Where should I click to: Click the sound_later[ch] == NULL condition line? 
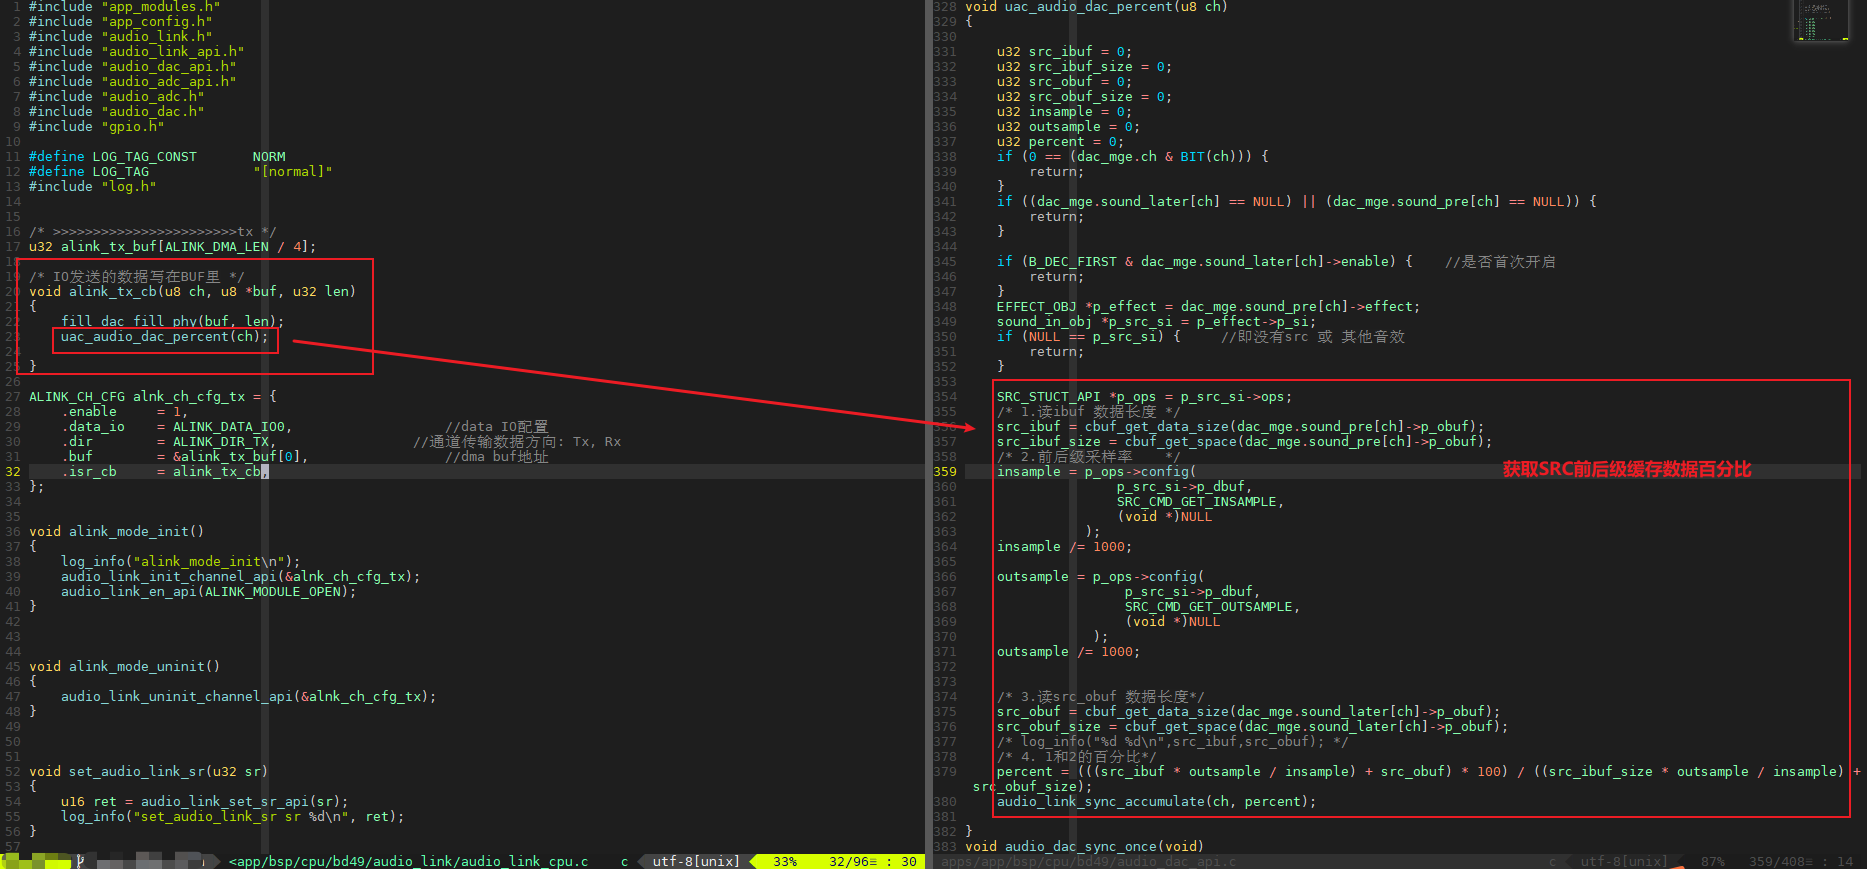click(1297, 201)
